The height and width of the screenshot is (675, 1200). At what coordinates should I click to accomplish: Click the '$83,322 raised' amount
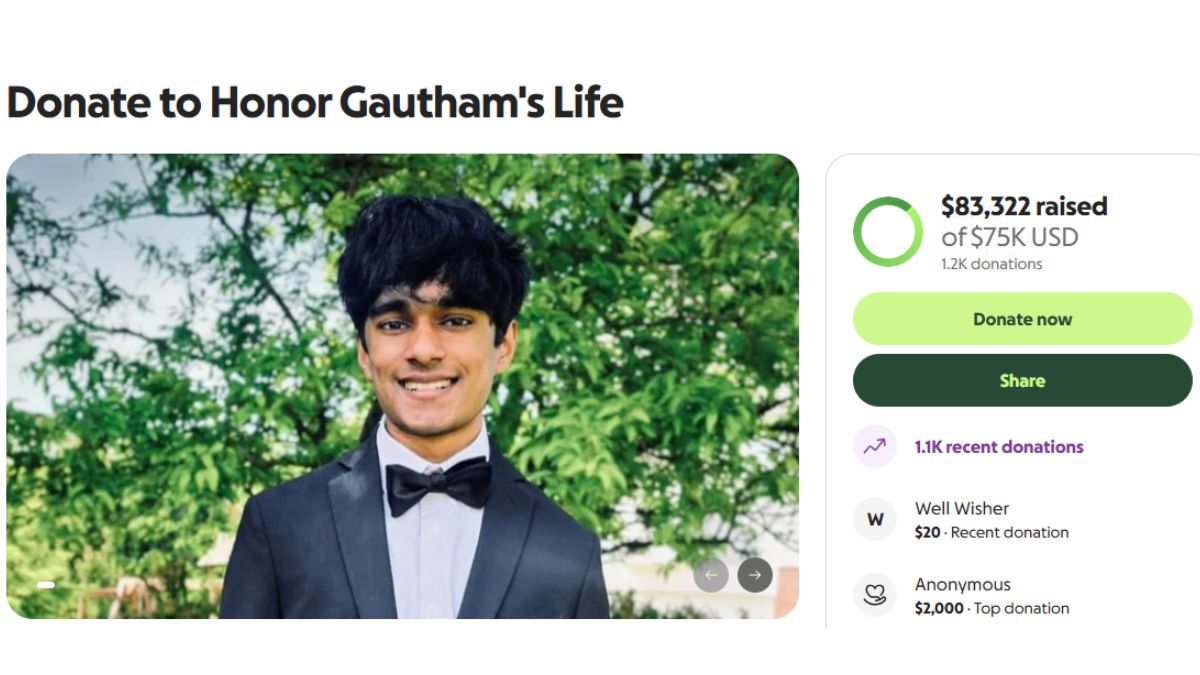click(1024, 207)
